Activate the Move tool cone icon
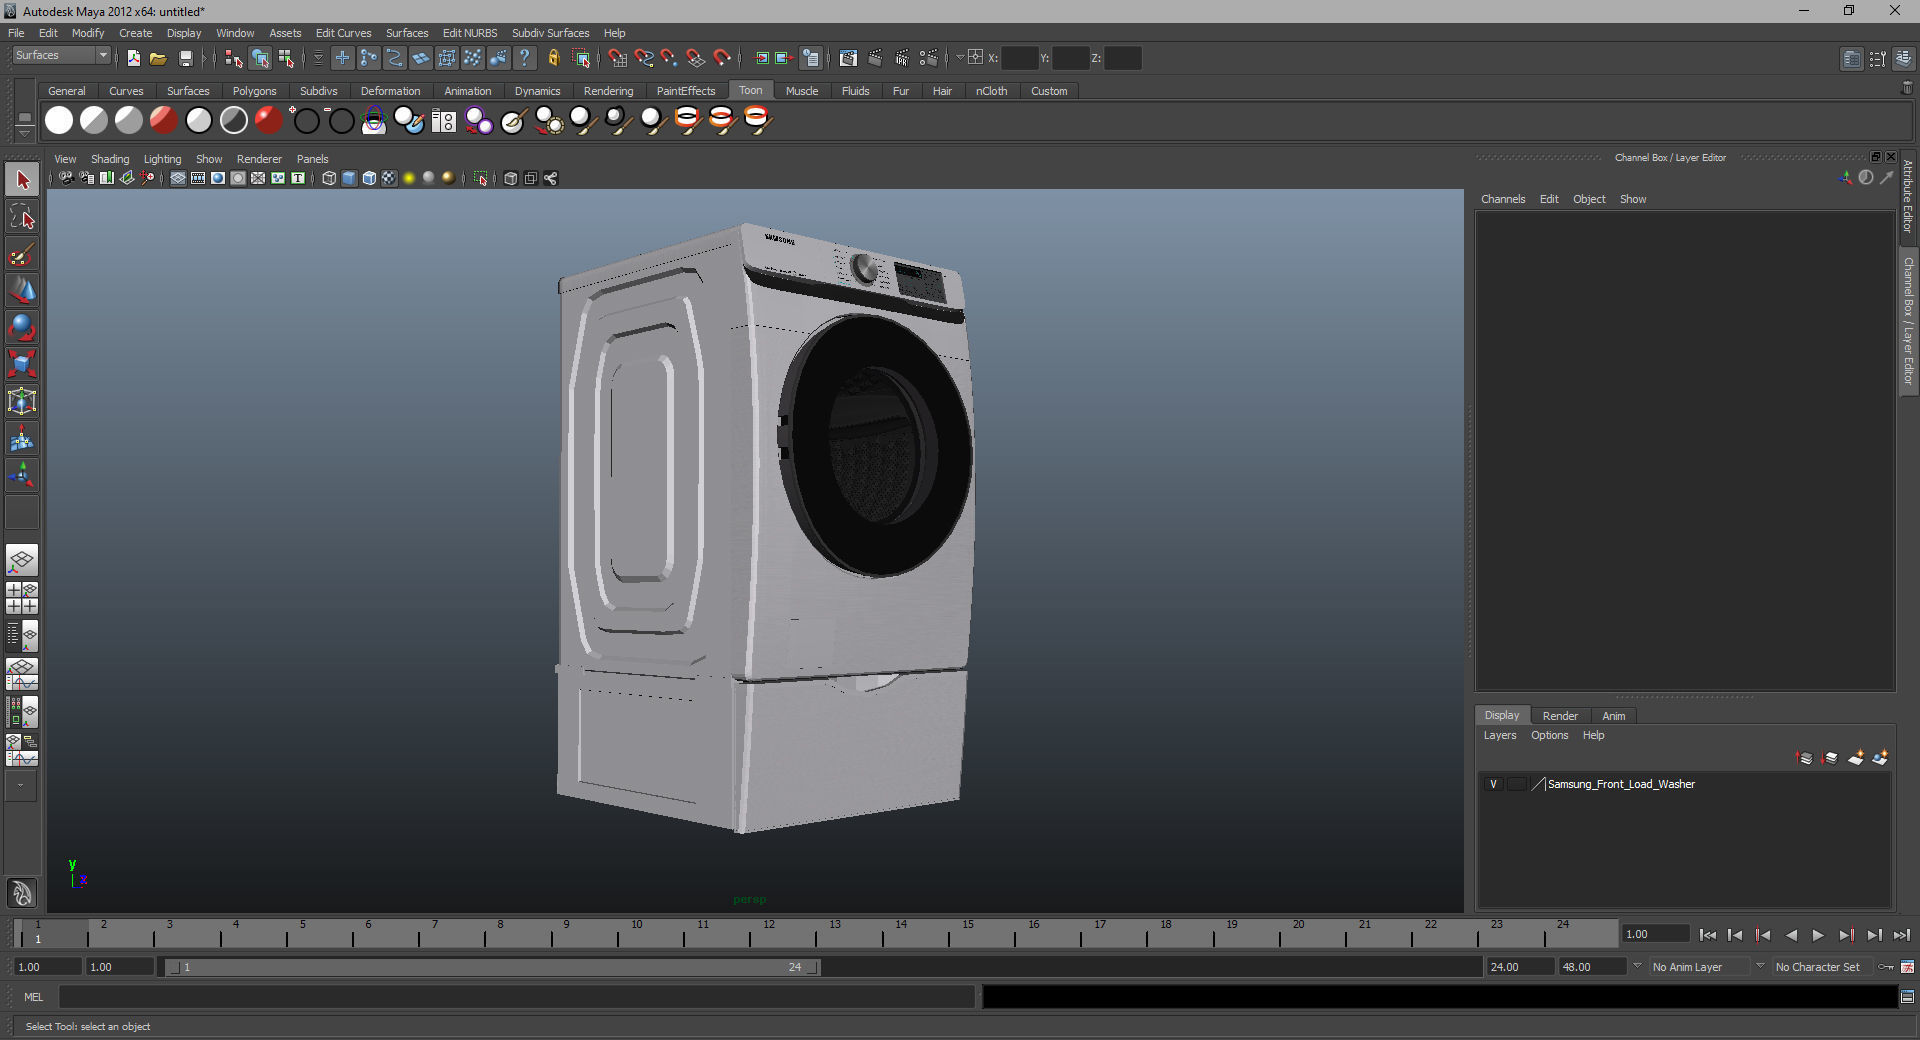The height and width of the screenshot is (1040, 1920). [22, 291]
